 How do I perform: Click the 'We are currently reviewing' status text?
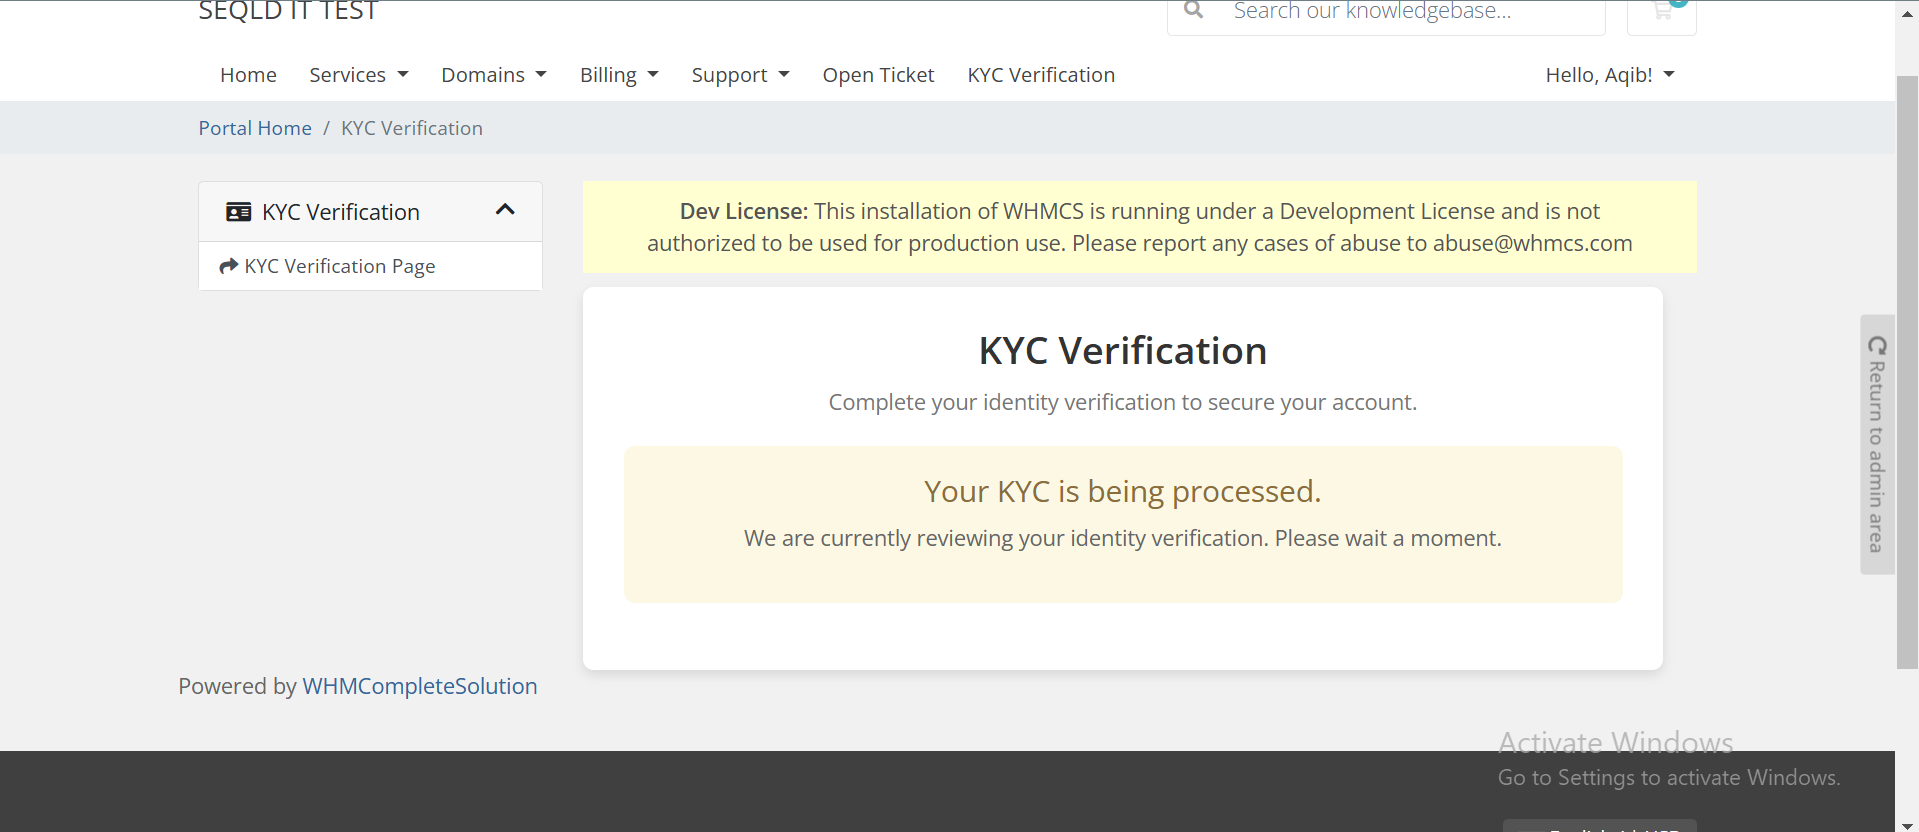click(1122, 538)
